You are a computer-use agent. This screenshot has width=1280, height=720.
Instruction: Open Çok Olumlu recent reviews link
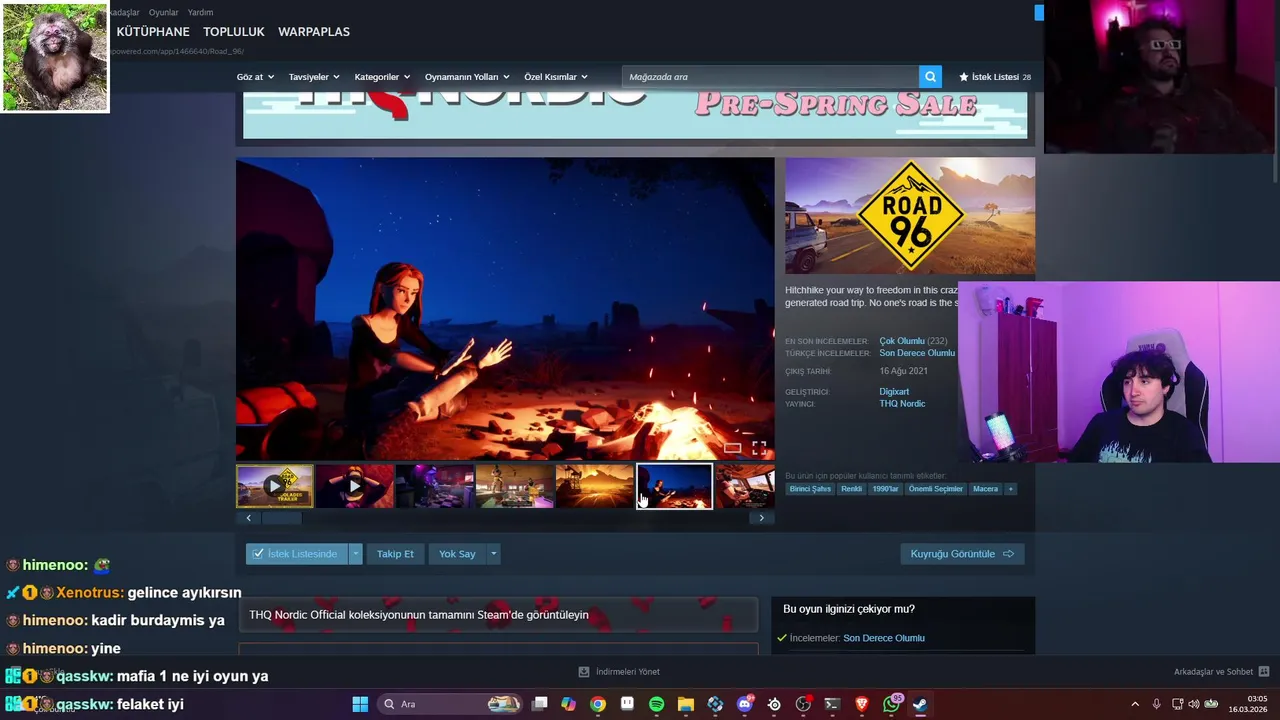coord(902,341)
